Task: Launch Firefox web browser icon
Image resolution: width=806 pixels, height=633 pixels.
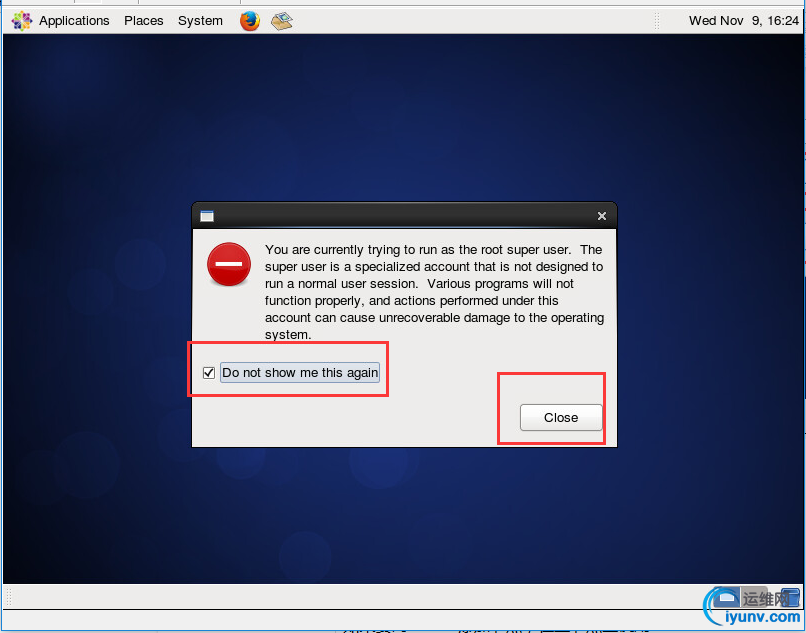Action: pyautogui.click(x=250, y=21)
